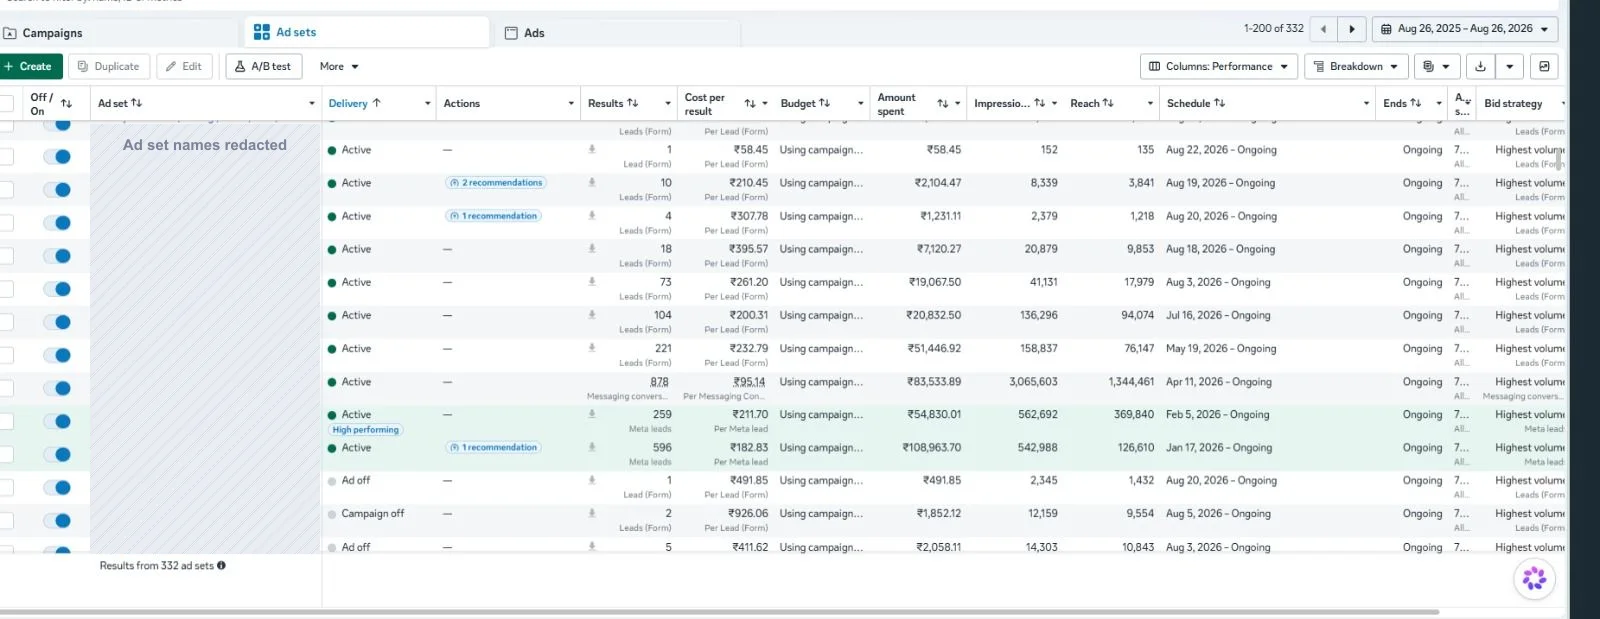The height and width of the screenshot is (619, 1600).
Task: Open Breakdown dropdown
Action: coord(1356,67)
